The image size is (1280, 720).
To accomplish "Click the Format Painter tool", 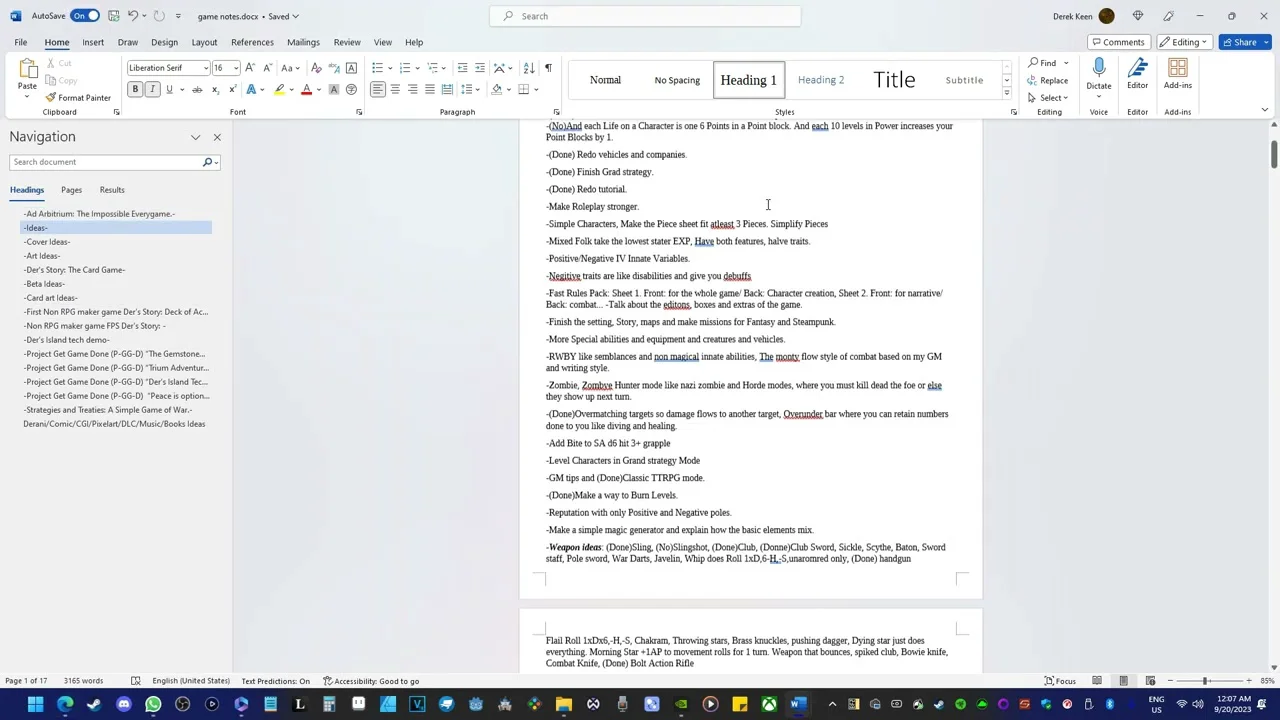I will tap(78, 98).
